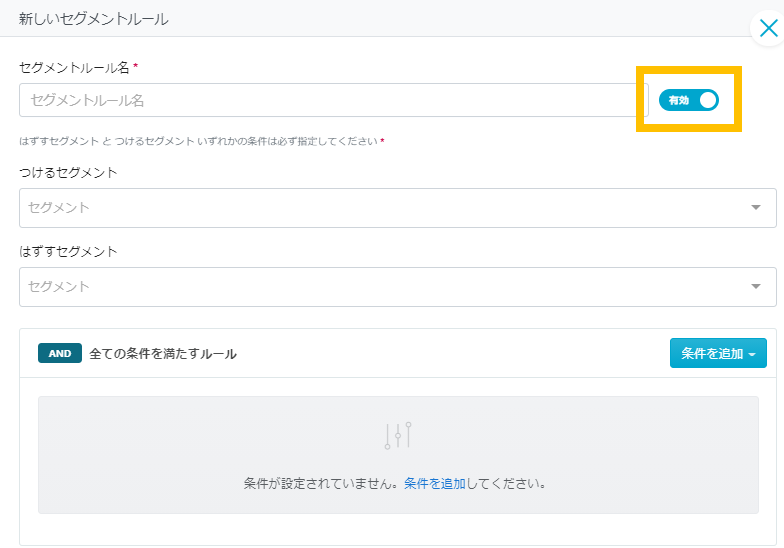Click the はずすセグメント label
The width and height of the screenshot is (784, 548).
(68, 252)
